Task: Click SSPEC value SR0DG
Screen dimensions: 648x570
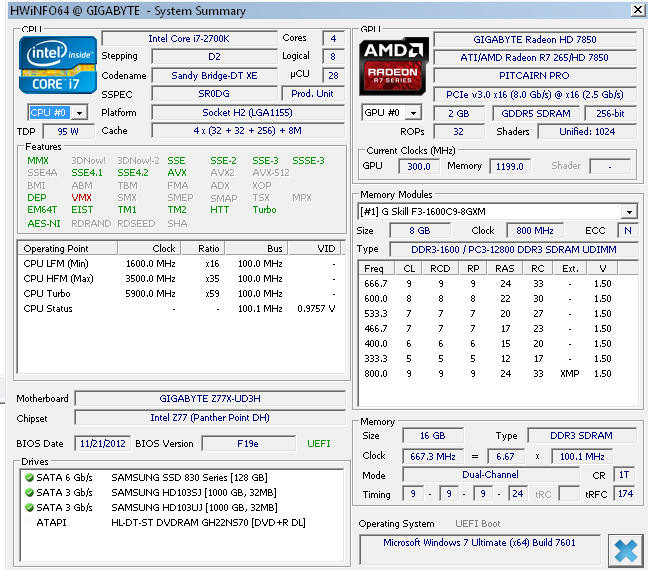Action: tap(214, 94)
